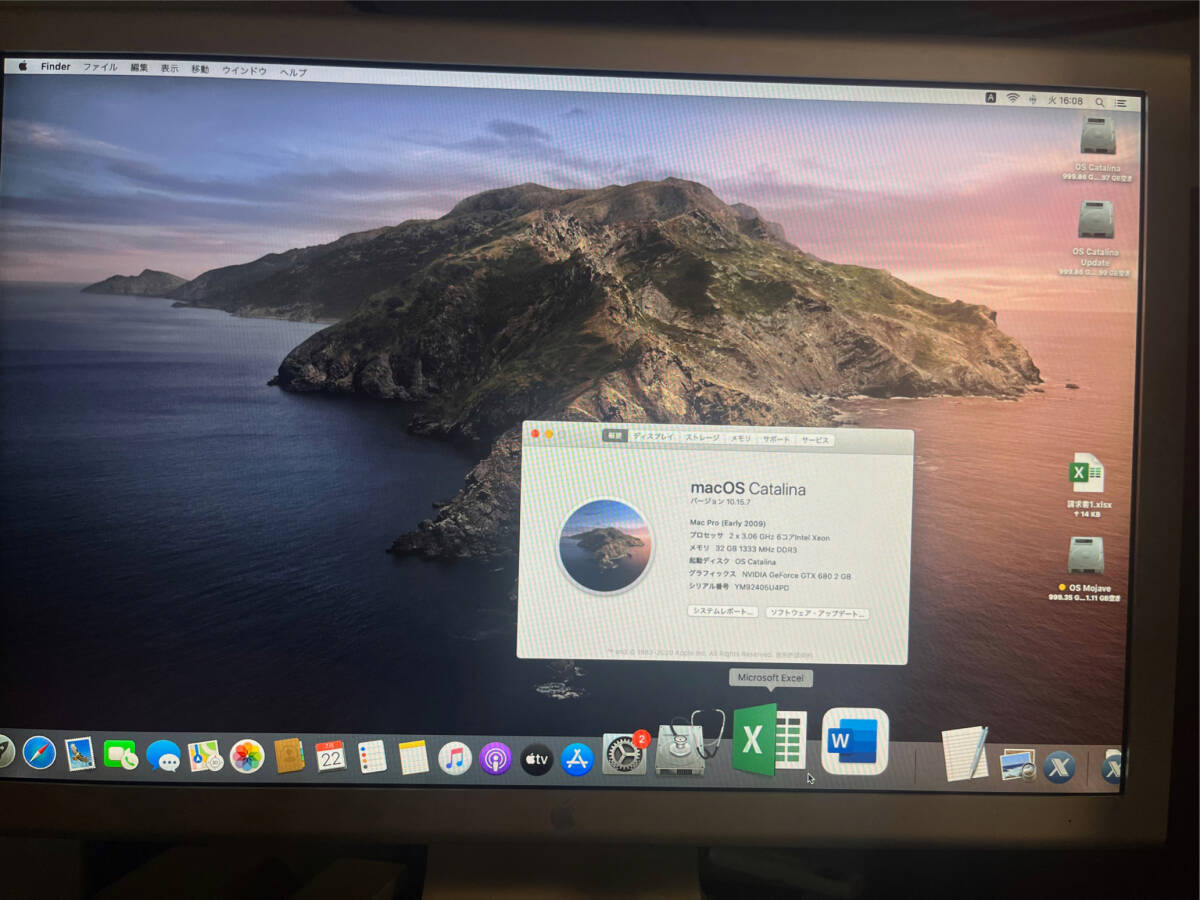Click the システムレポート button
This screenshot has width=1200, height=900.
tap(722, 611)
